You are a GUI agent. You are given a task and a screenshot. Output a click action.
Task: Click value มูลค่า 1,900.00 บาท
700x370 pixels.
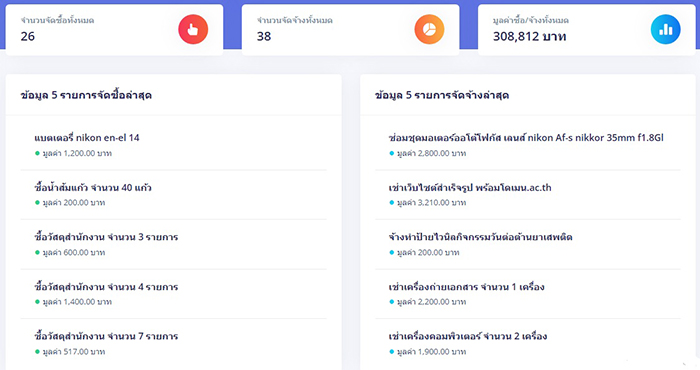pos(431,352)
